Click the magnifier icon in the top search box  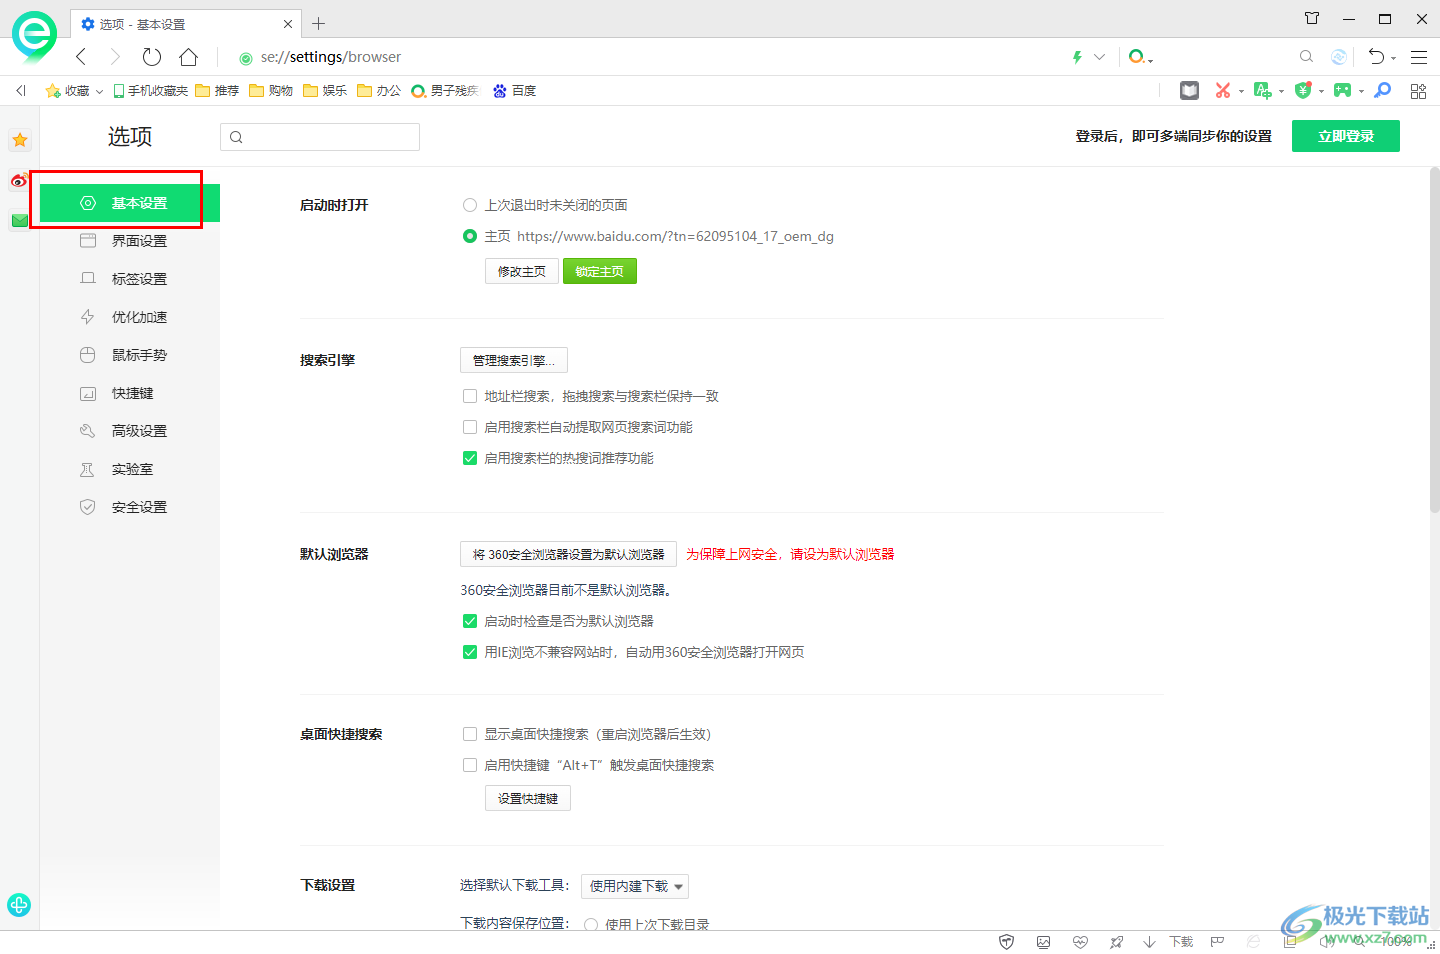[x=1306, y=57]
